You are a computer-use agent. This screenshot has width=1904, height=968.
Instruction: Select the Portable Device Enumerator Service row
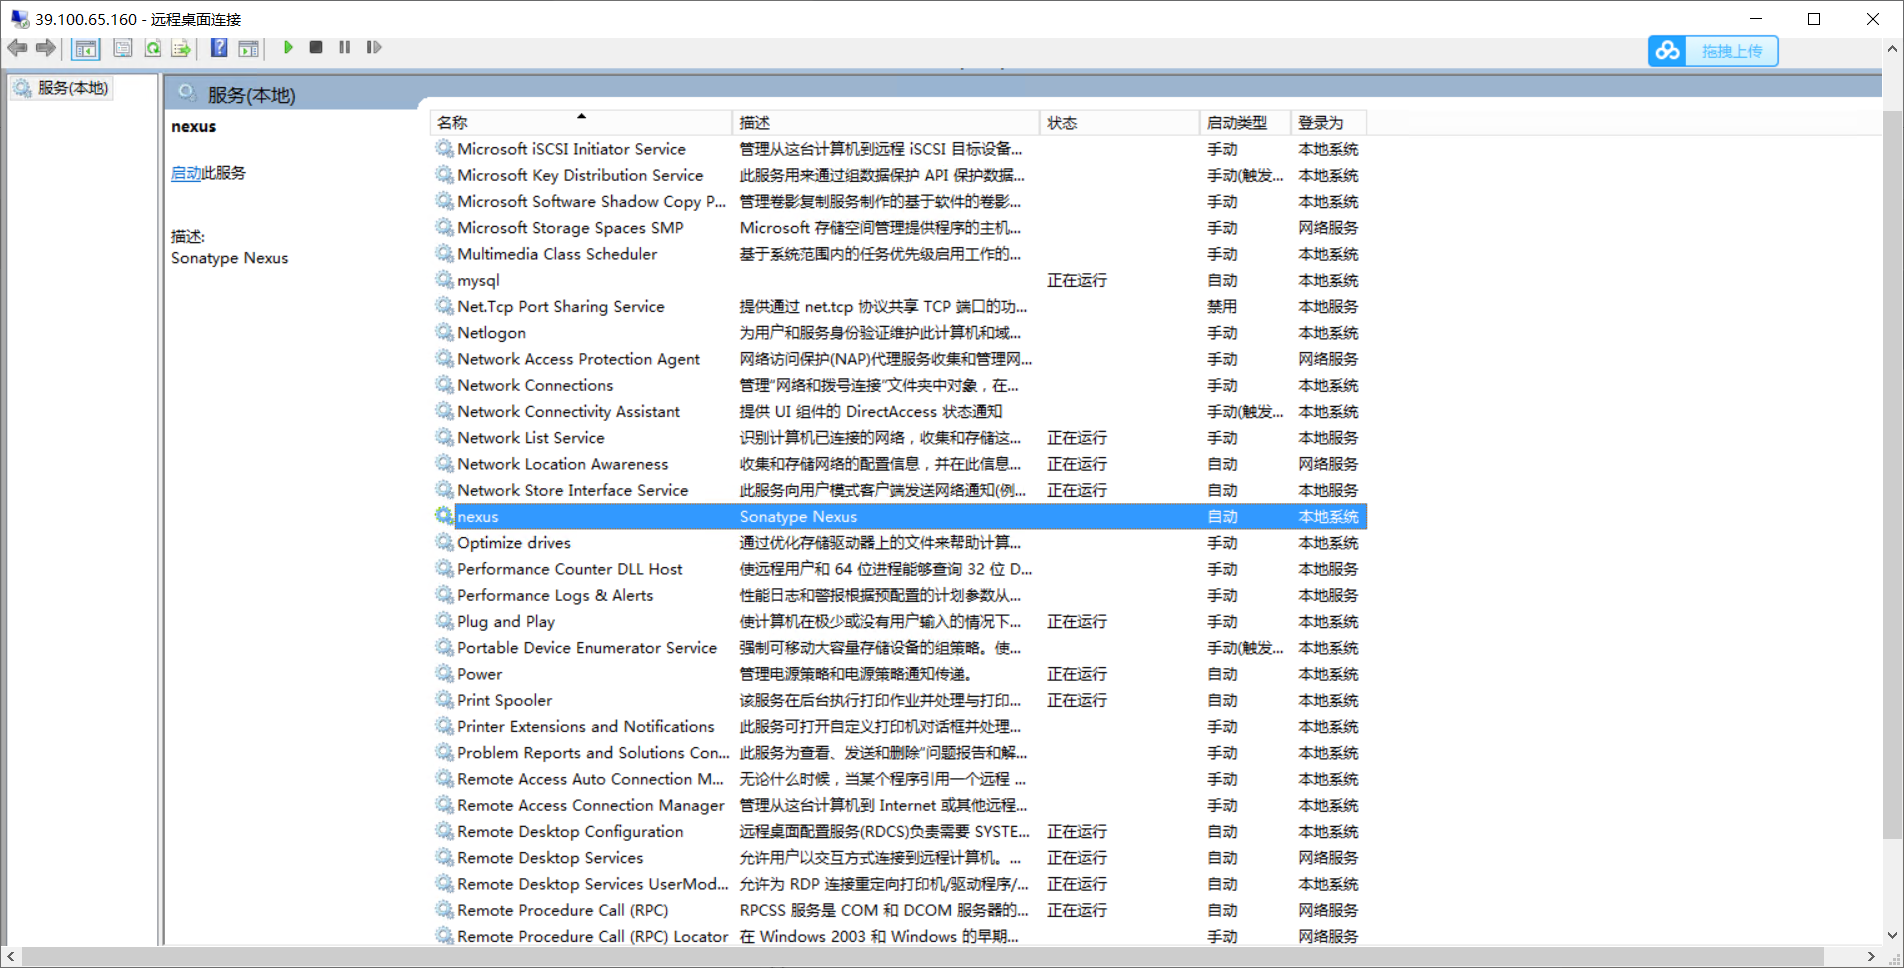point(898,647)
